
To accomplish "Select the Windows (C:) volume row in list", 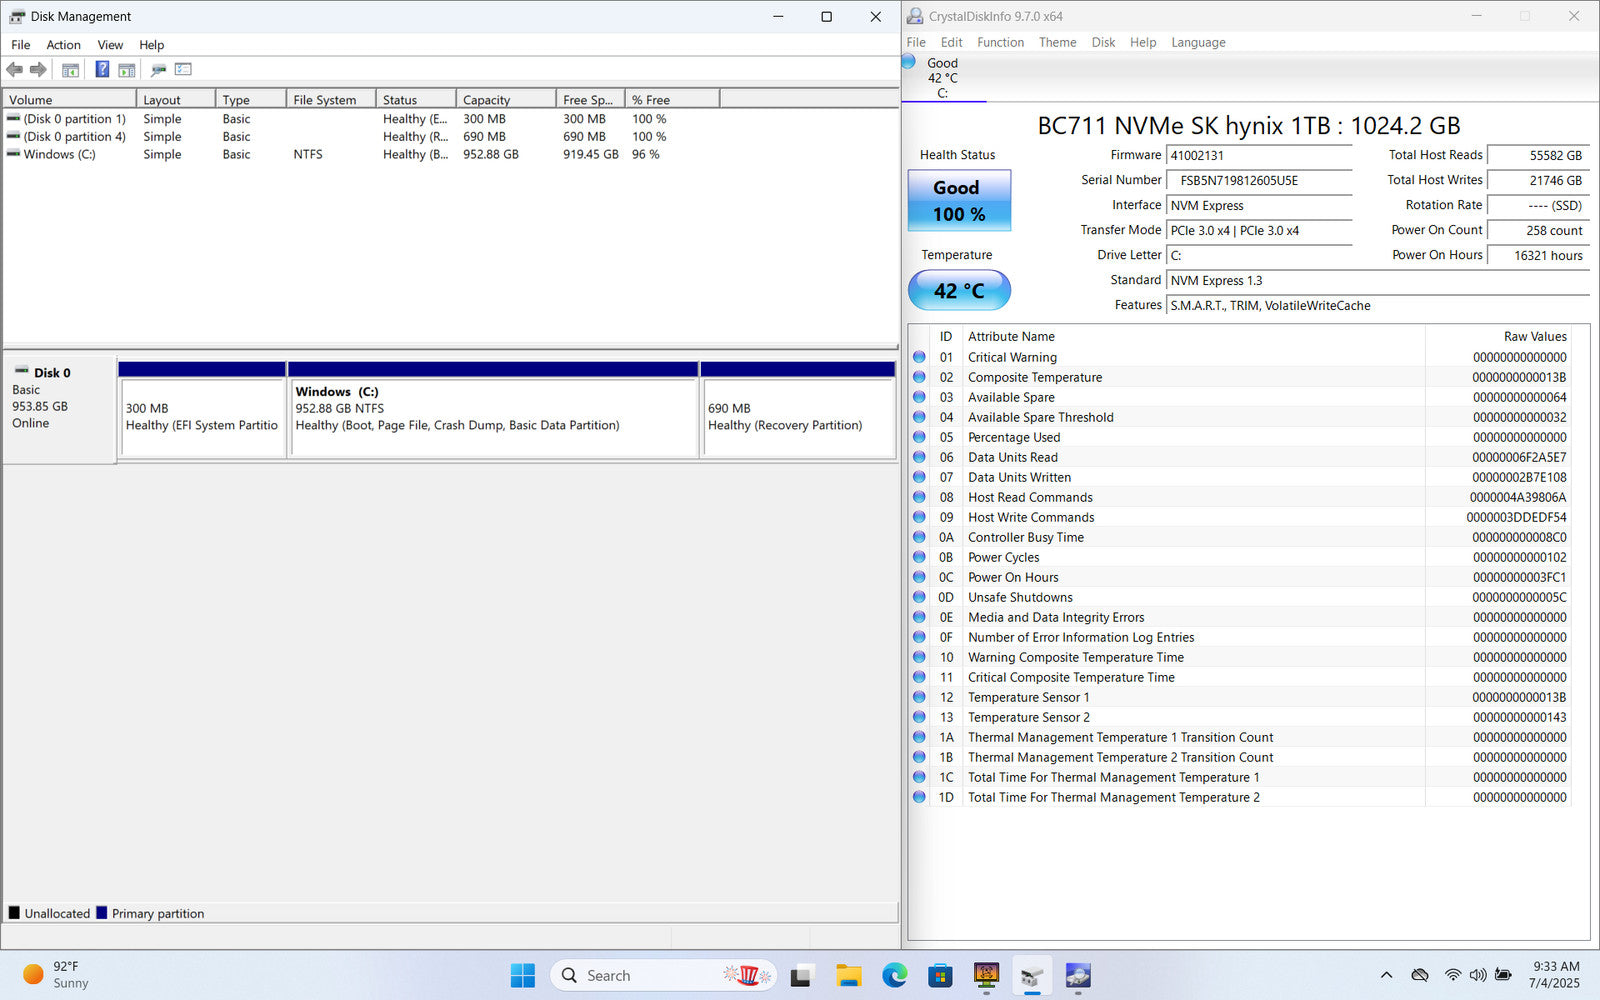I will pos(59,155).
